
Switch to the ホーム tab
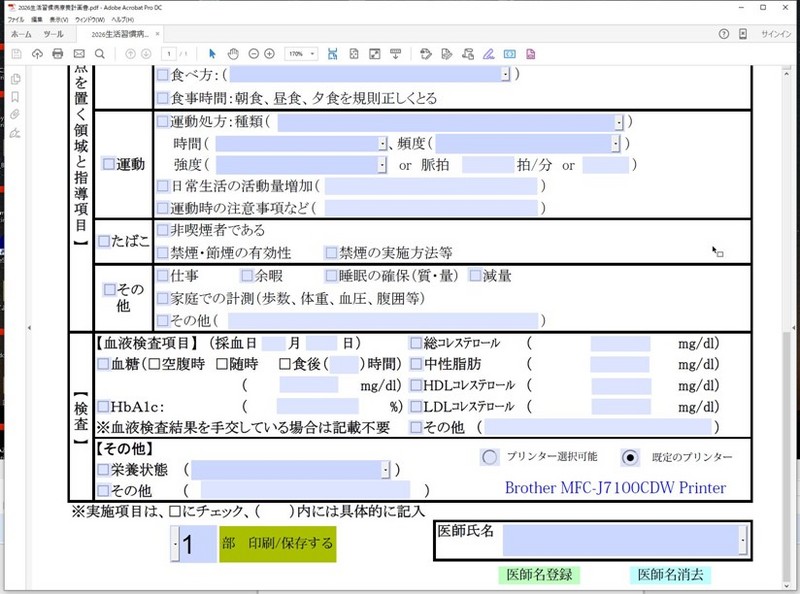click(21, 34)
